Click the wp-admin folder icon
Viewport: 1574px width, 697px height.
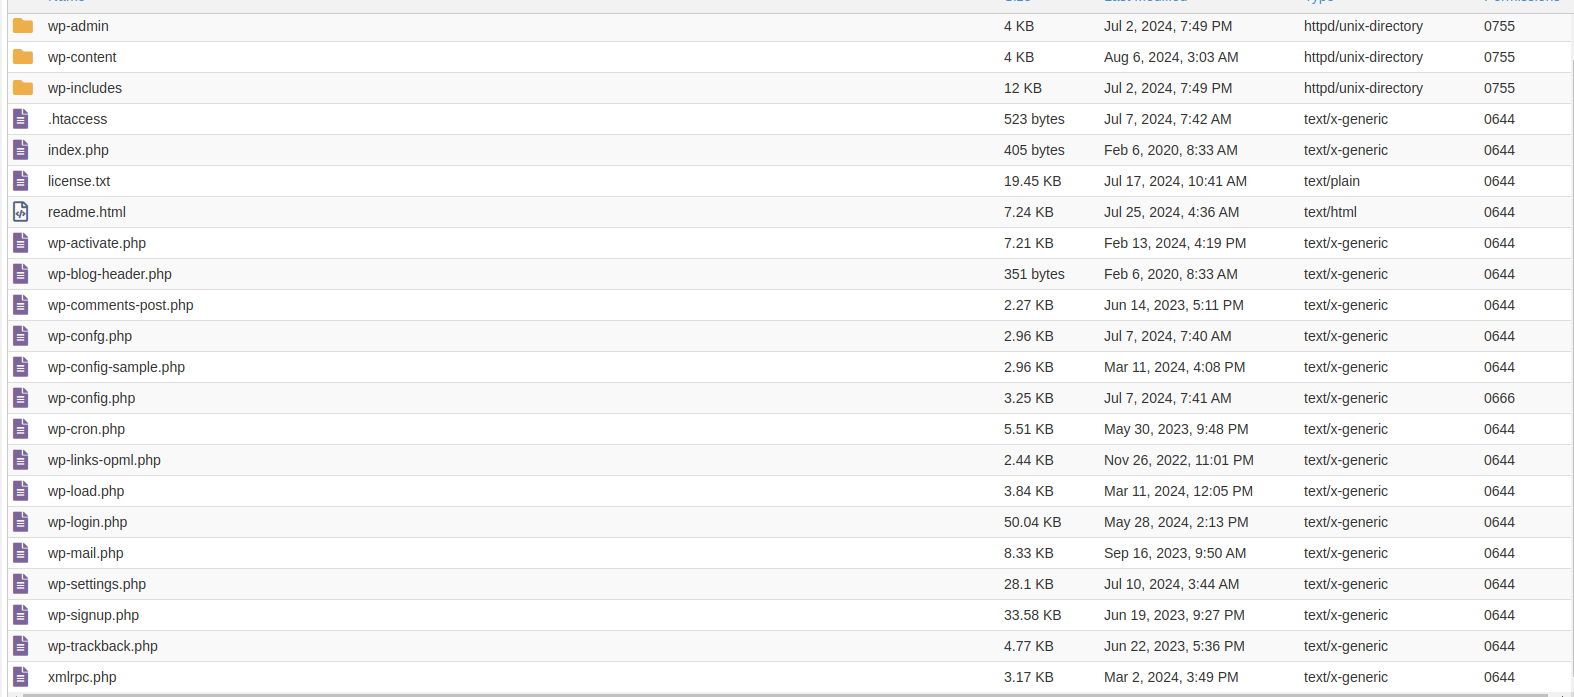point(23,26)
